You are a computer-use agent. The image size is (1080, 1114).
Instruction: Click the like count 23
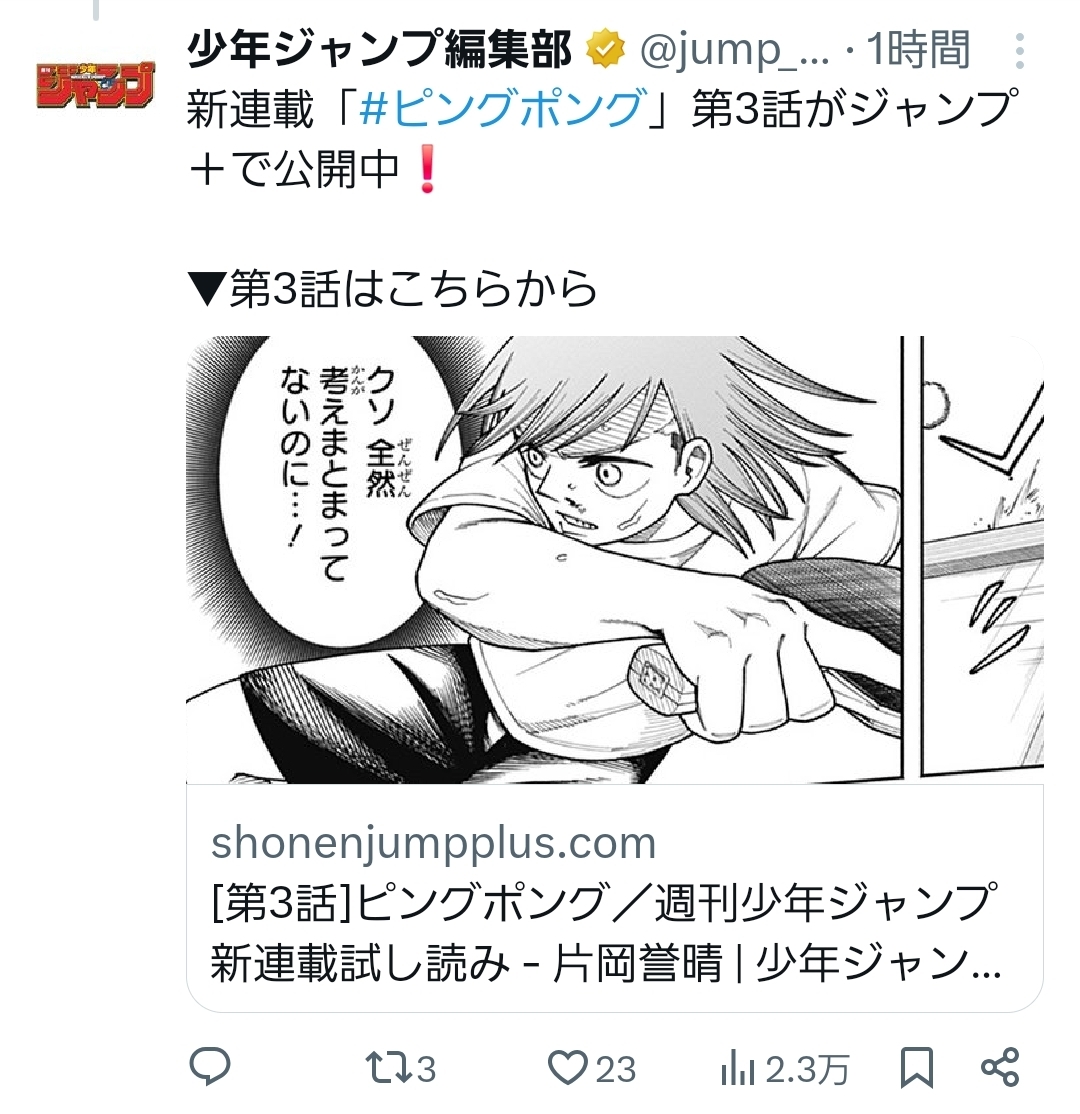615,1069
